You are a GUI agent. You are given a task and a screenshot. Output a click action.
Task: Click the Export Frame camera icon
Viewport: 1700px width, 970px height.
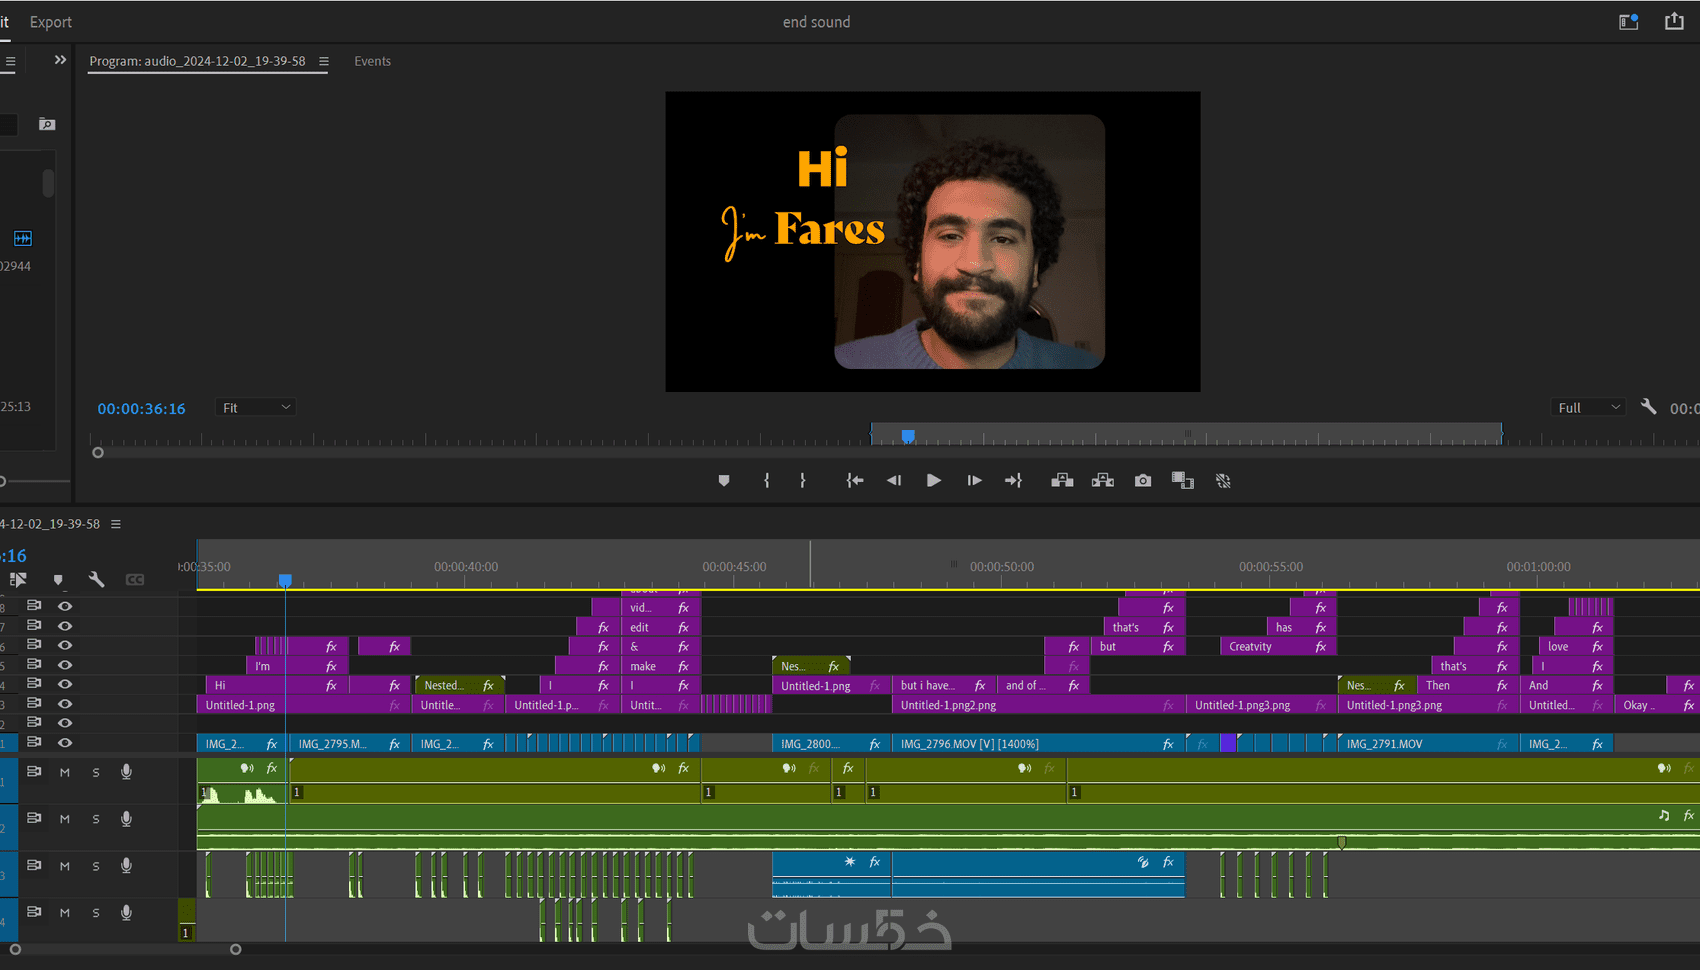click(1143, 481)
